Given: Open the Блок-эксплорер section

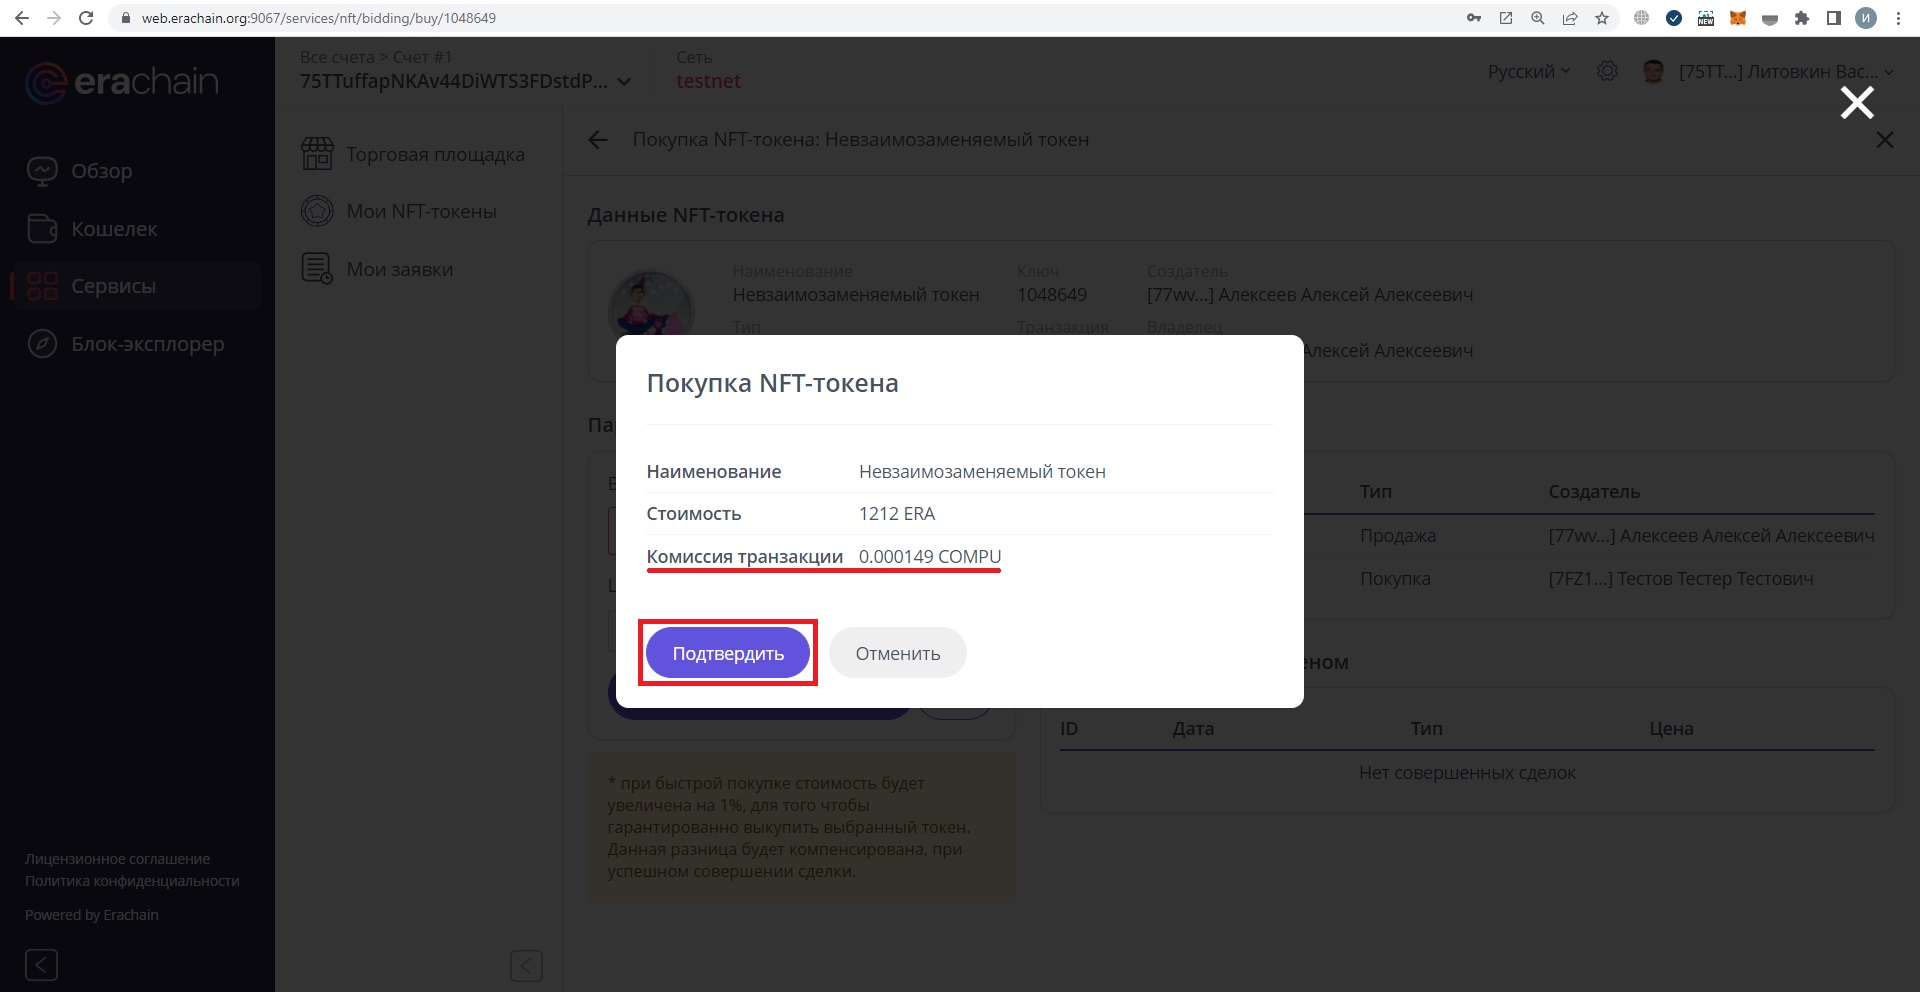Looking at the screenshot, I should click(147, 343).
